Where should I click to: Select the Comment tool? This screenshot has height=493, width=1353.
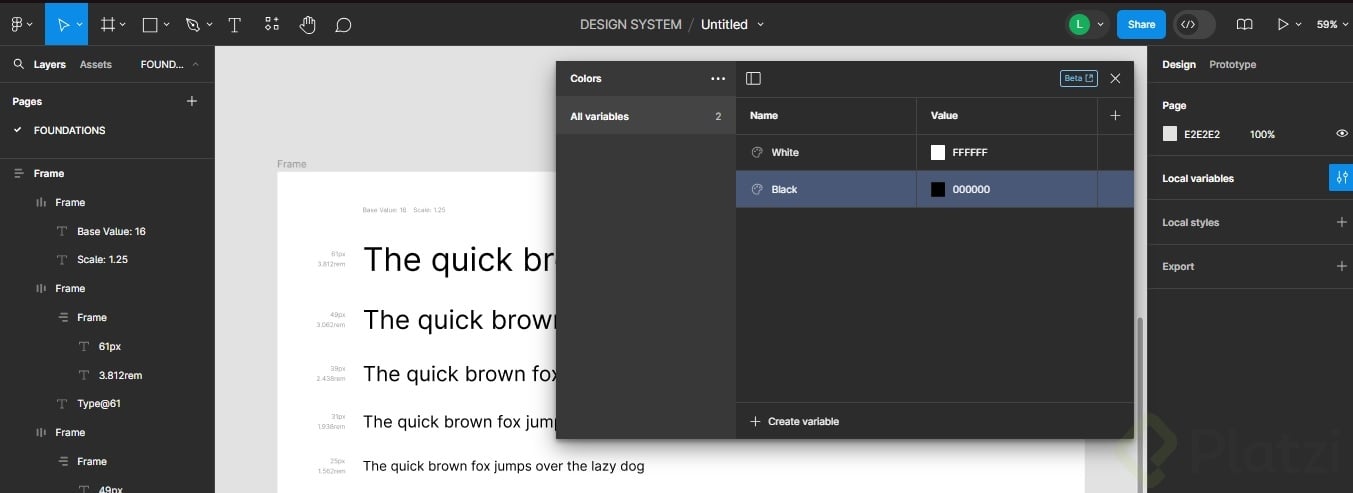click(x=343, y=24)
